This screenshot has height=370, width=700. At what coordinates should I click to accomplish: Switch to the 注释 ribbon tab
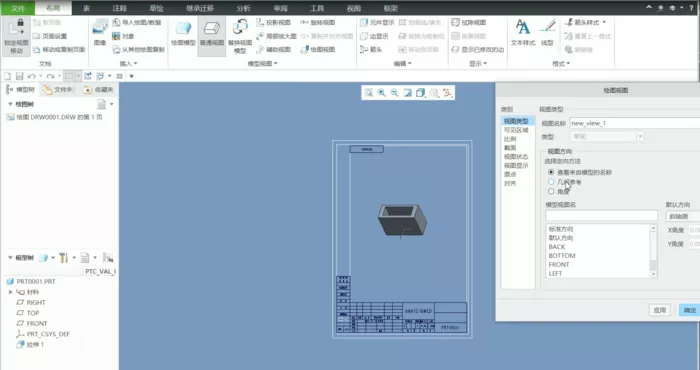(x=119, y=8)
